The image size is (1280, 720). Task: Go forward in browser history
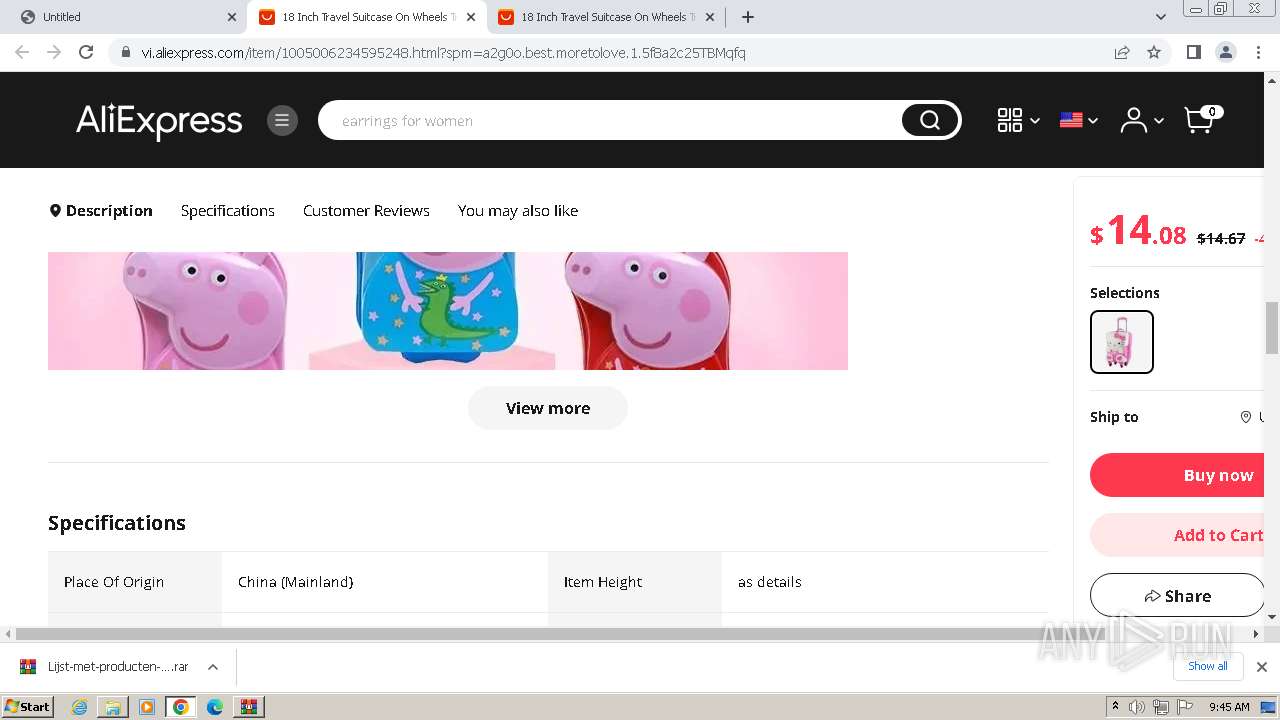(x=54, y=52)
